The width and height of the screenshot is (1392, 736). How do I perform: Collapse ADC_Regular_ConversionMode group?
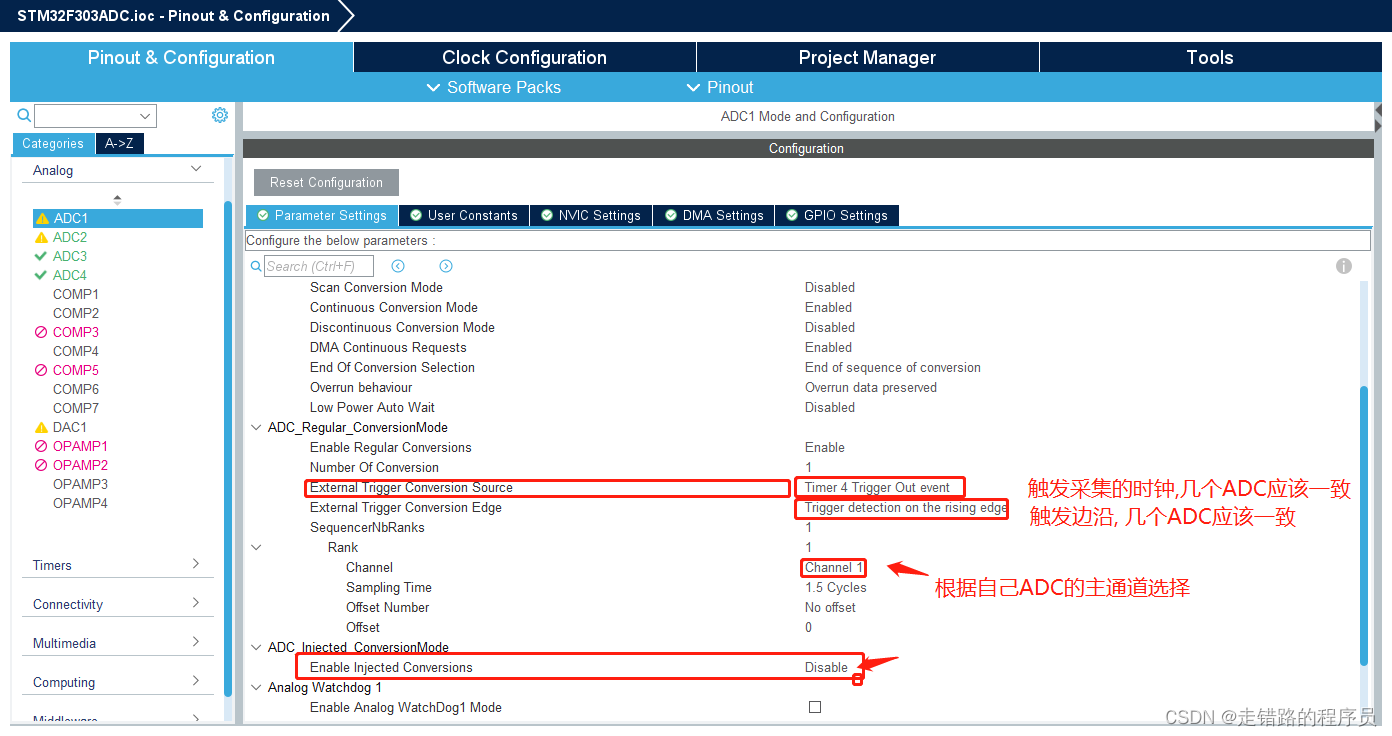pos(256,427)
